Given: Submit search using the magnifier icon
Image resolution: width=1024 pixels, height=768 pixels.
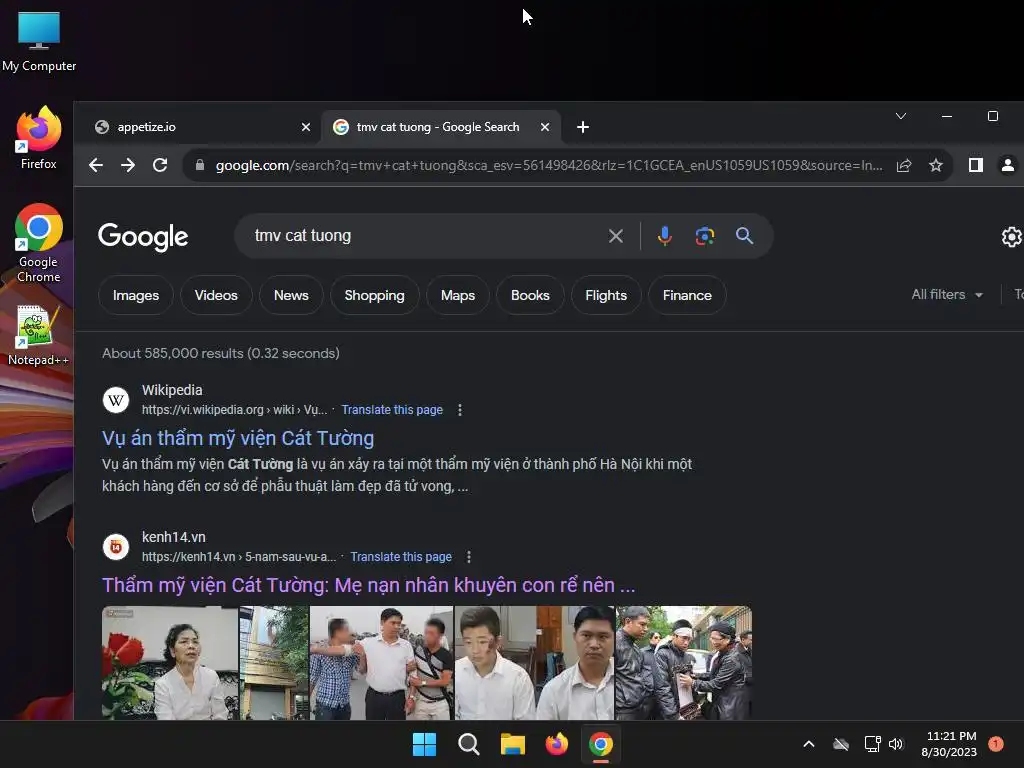Looking at the screenshot, I should [744, 236].
